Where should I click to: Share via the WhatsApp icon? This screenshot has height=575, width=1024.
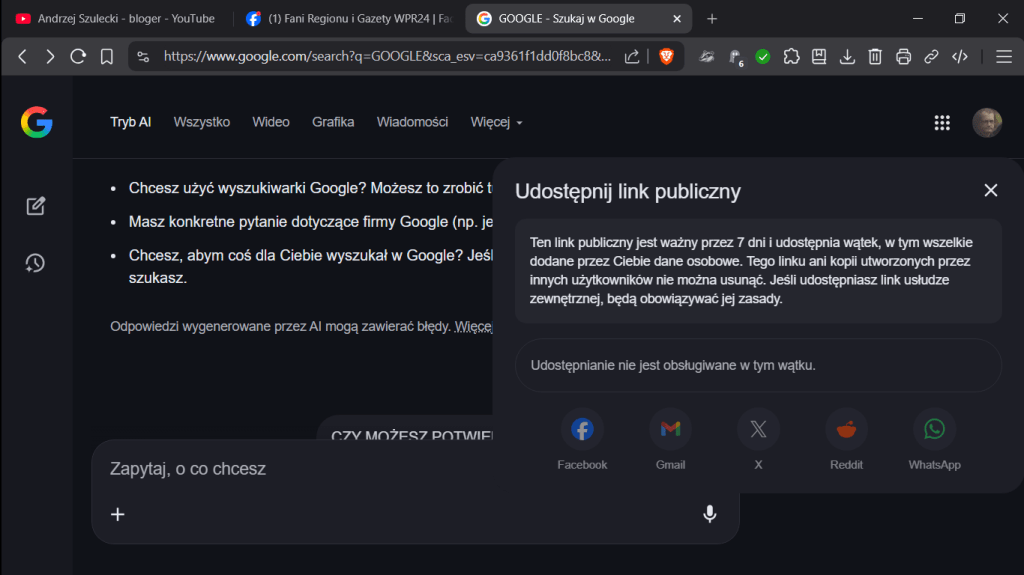pyautogui.click(x=934, y=429)
